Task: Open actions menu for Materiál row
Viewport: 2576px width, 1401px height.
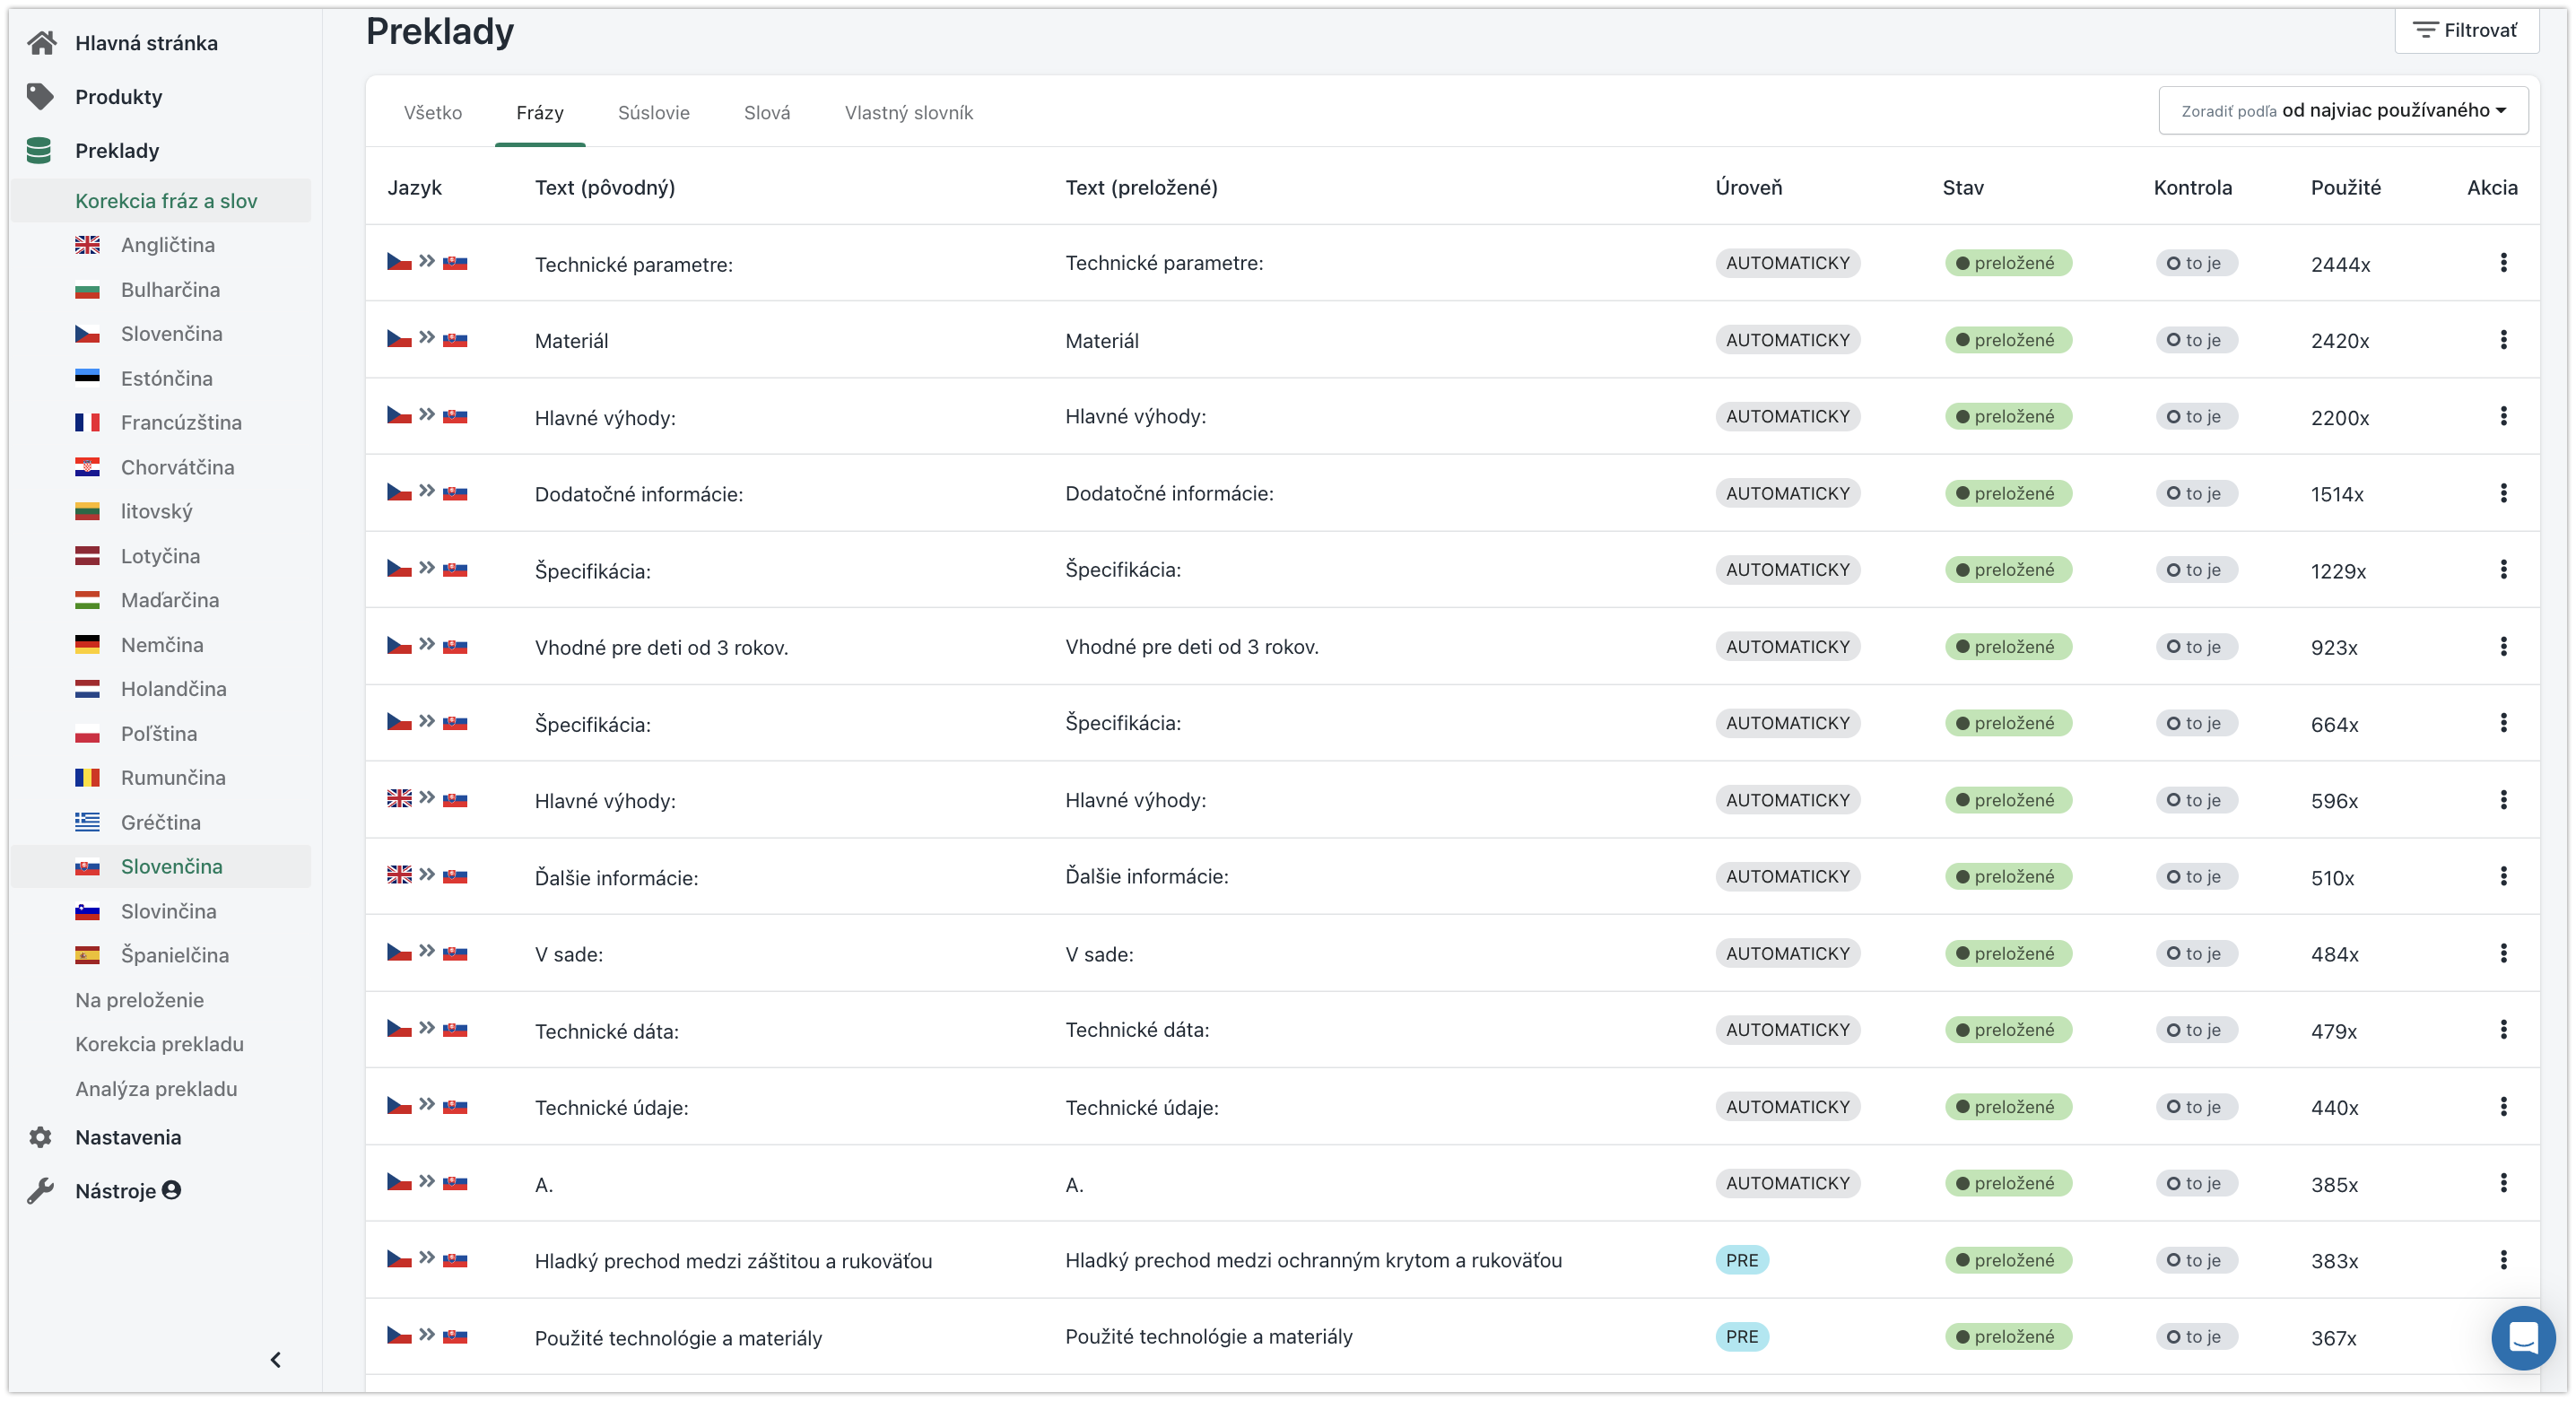Action: click(2503, 339)
